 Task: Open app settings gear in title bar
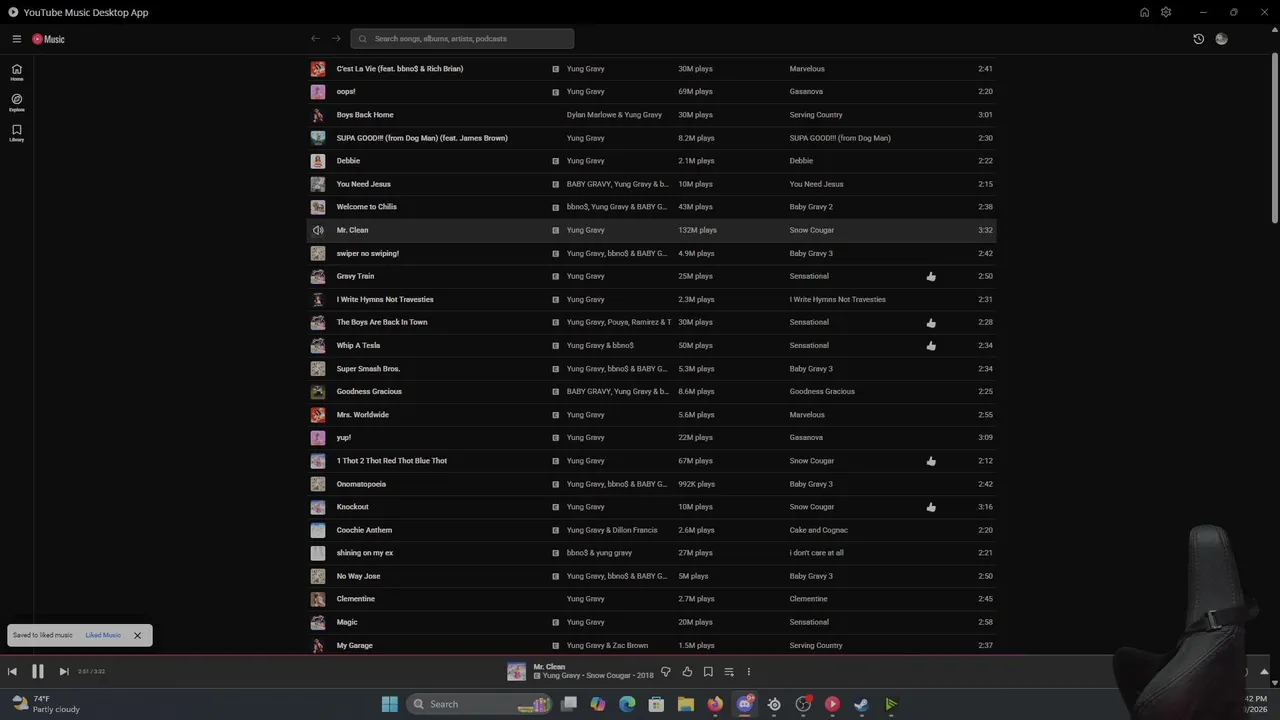(1166, 12)
